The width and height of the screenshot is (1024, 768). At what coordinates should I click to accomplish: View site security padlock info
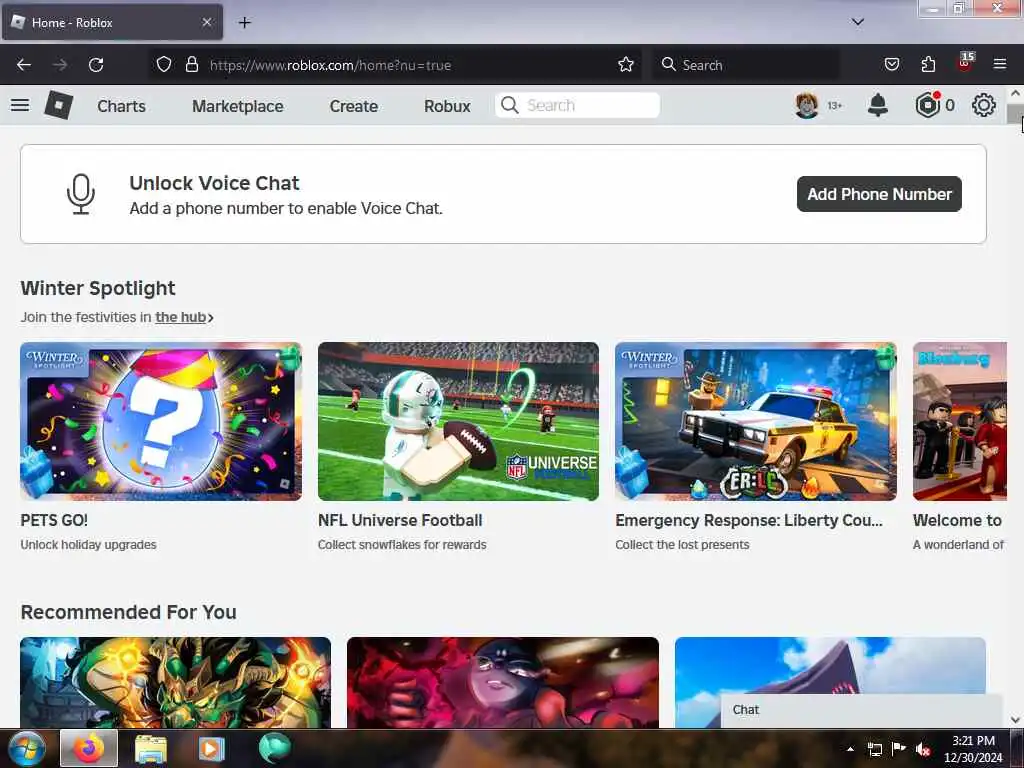pos(191,65)
